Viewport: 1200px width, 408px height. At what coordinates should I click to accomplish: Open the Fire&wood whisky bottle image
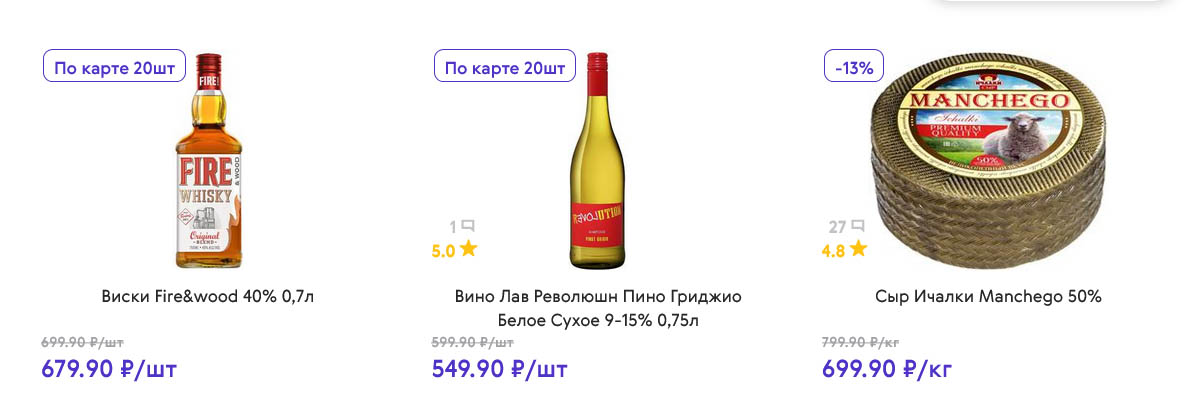pyautogui.click(x=209, y=160)
